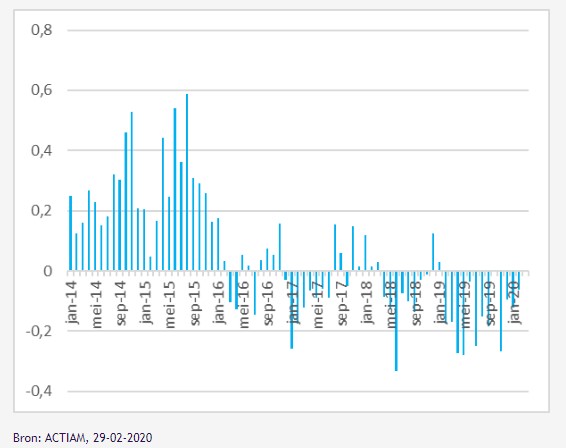Click the x-axis label jan-16
Image resolution: width=566 pixels, height=448 pixels.
coord(220,303)
